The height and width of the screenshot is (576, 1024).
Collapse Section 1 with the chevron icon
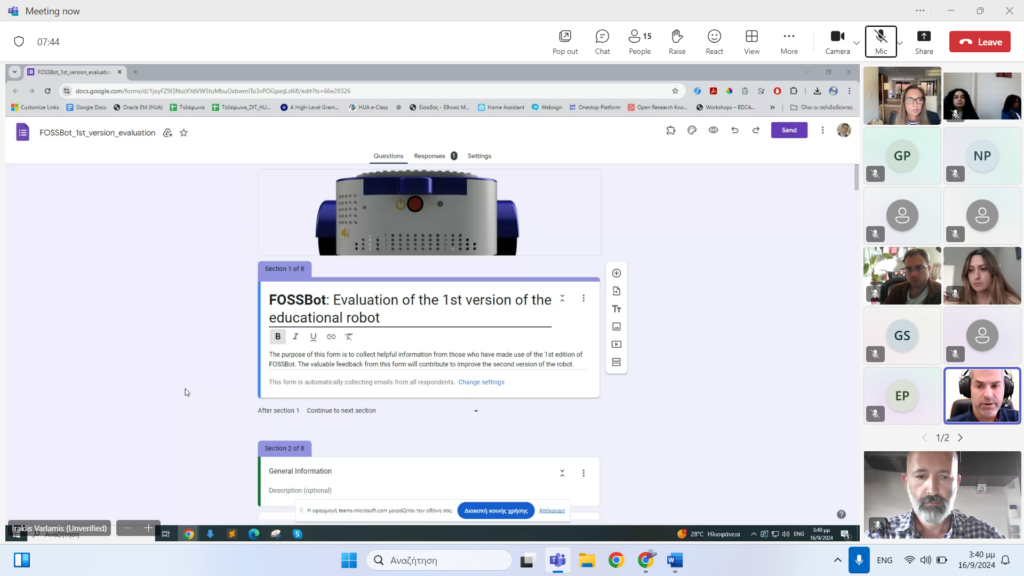coord(562,298)
